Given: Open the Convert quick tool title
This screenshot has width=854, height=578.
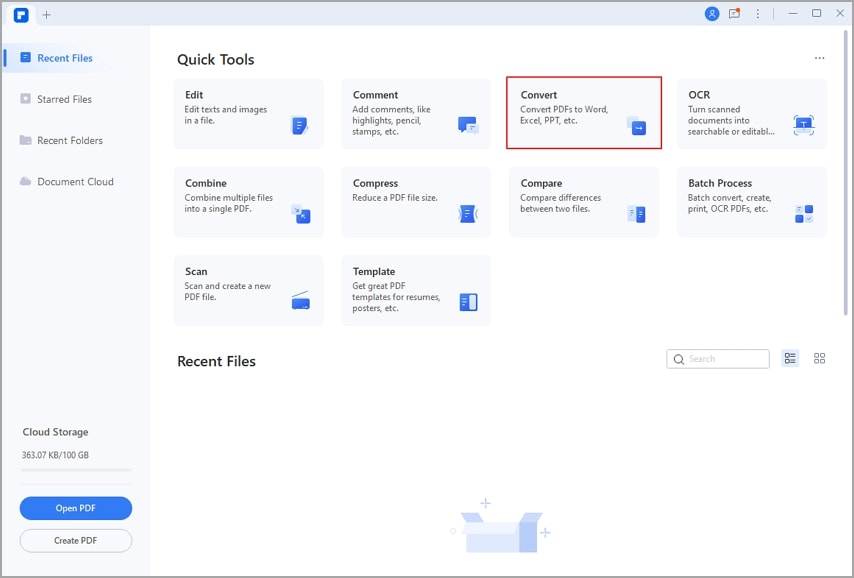Looking at the screenshot, I should [x=539, y=95].
